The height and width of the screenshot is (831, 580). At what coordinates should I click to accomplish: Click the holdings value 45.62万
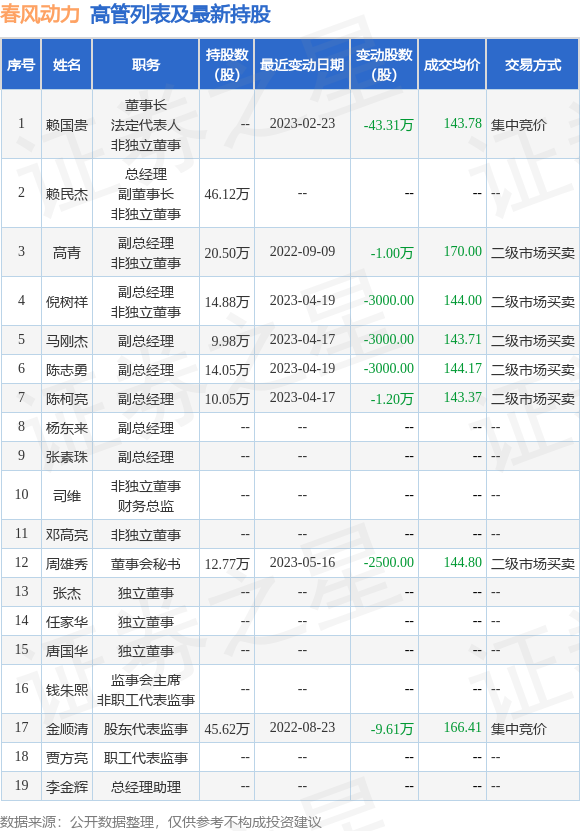227,729
